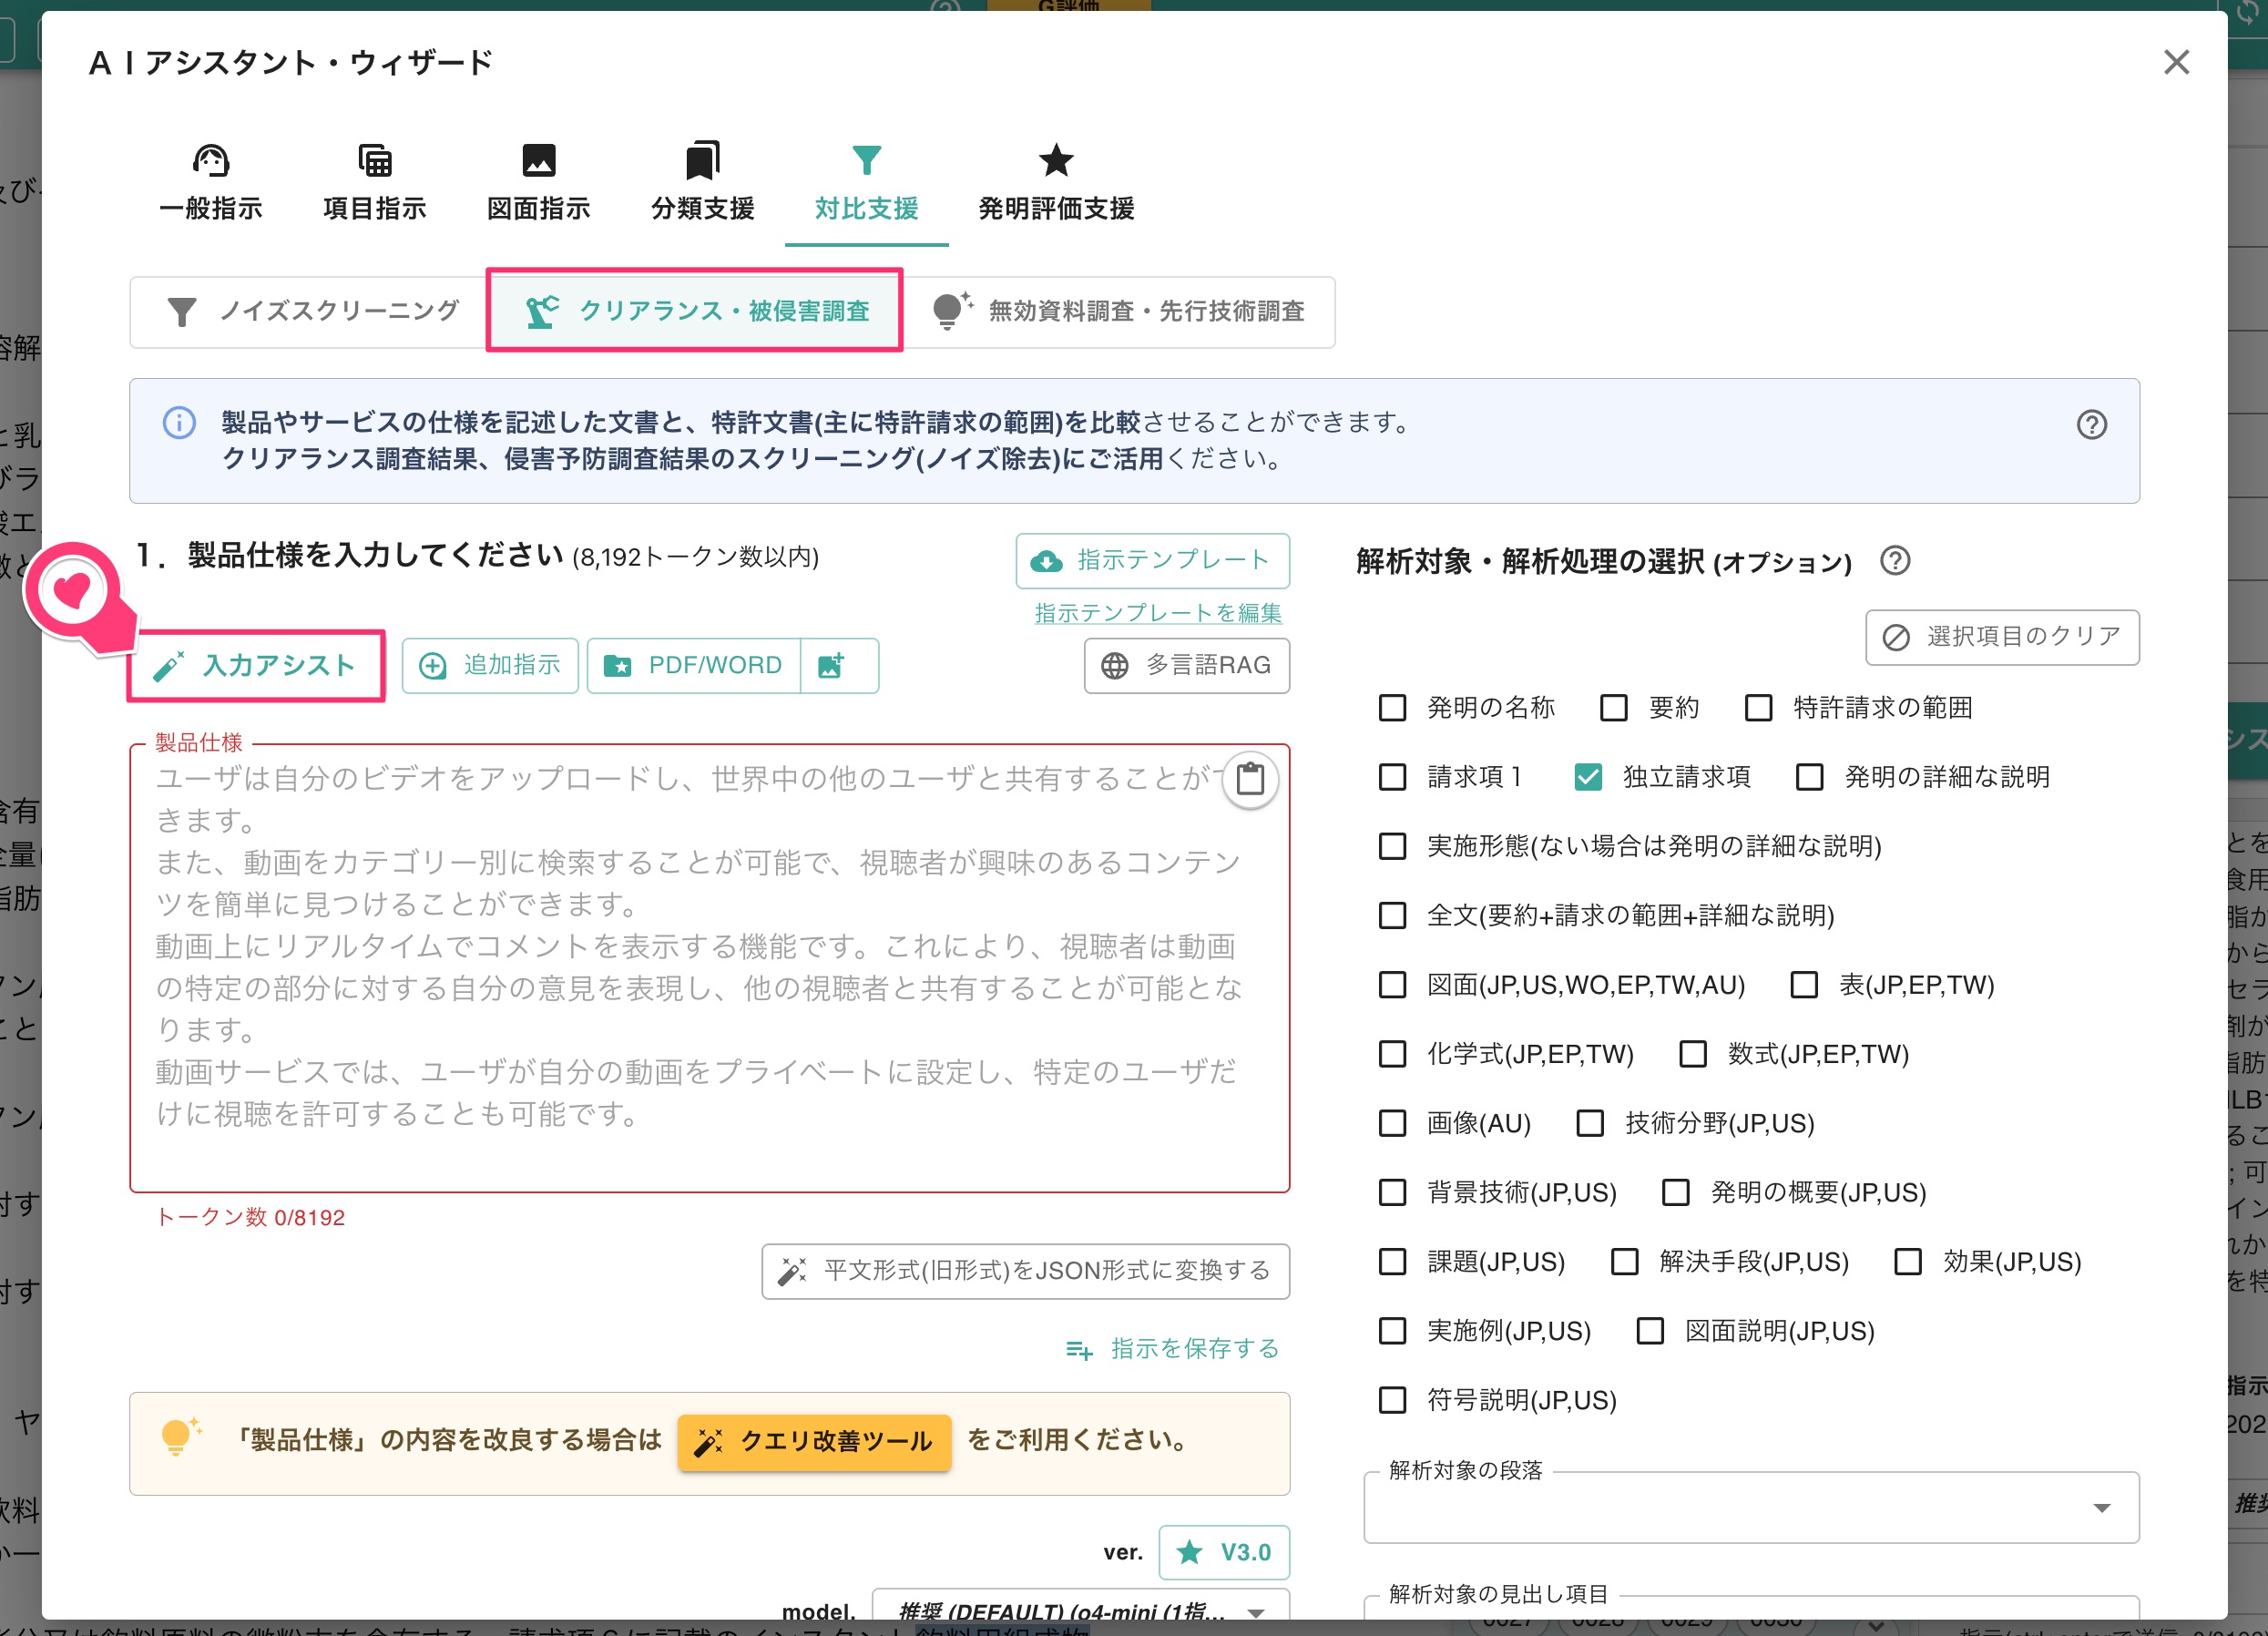2268x1636 pixels.
Task: Open the 一般指示 tab
Action: point(210,184)
